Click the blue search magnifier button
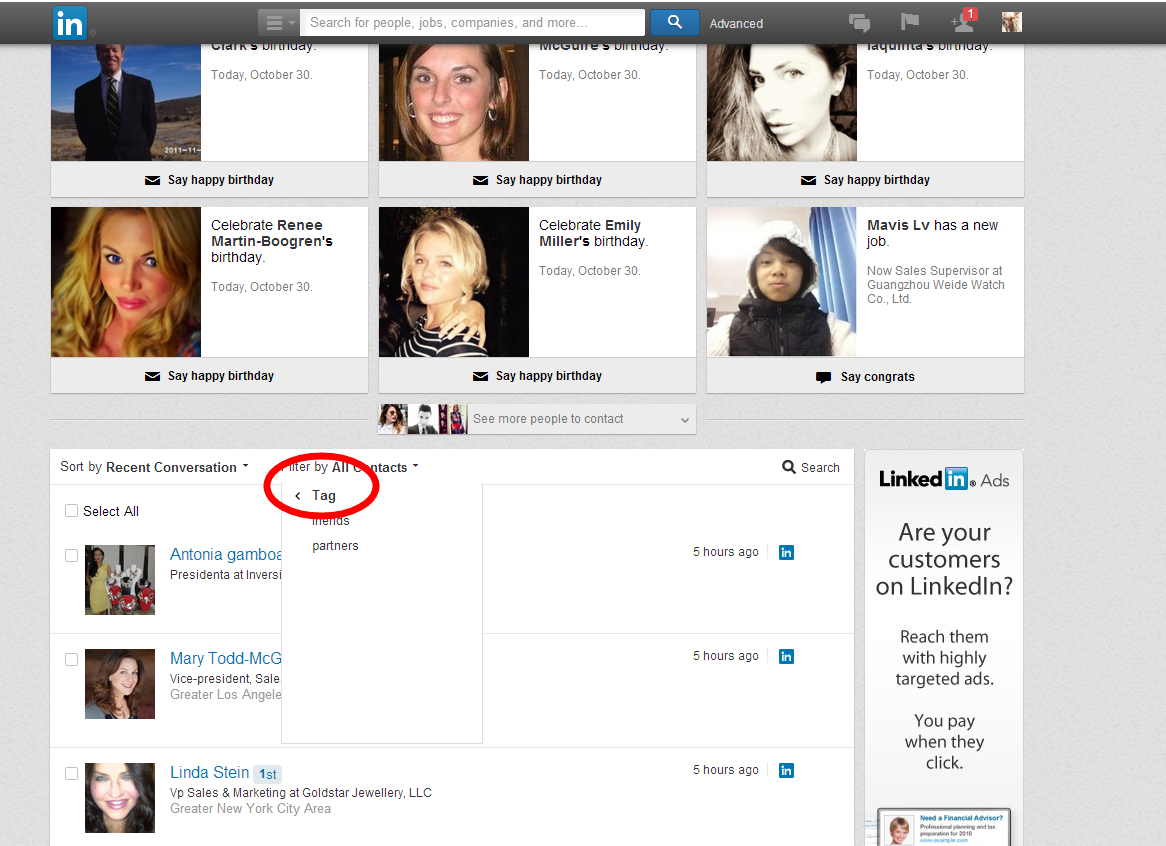The image size is (1166, 846). tap(674, 22)
